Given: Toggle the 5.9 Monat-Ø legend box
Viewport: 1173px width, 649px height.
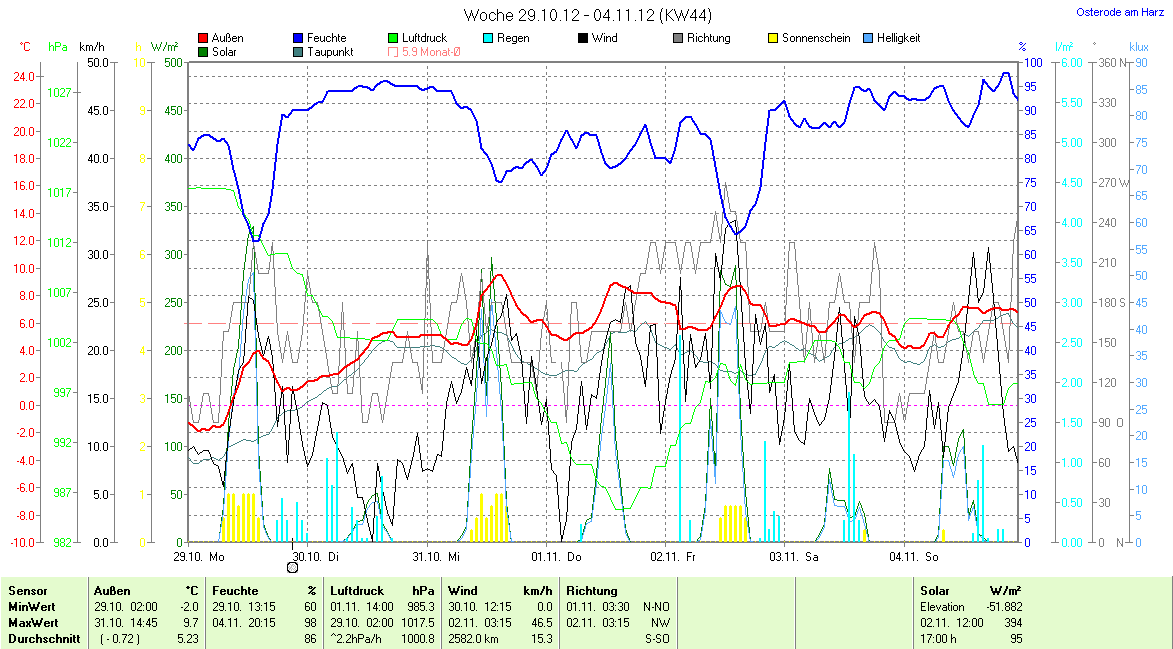Looking at the screenshot, I should [x=393, y=52].
